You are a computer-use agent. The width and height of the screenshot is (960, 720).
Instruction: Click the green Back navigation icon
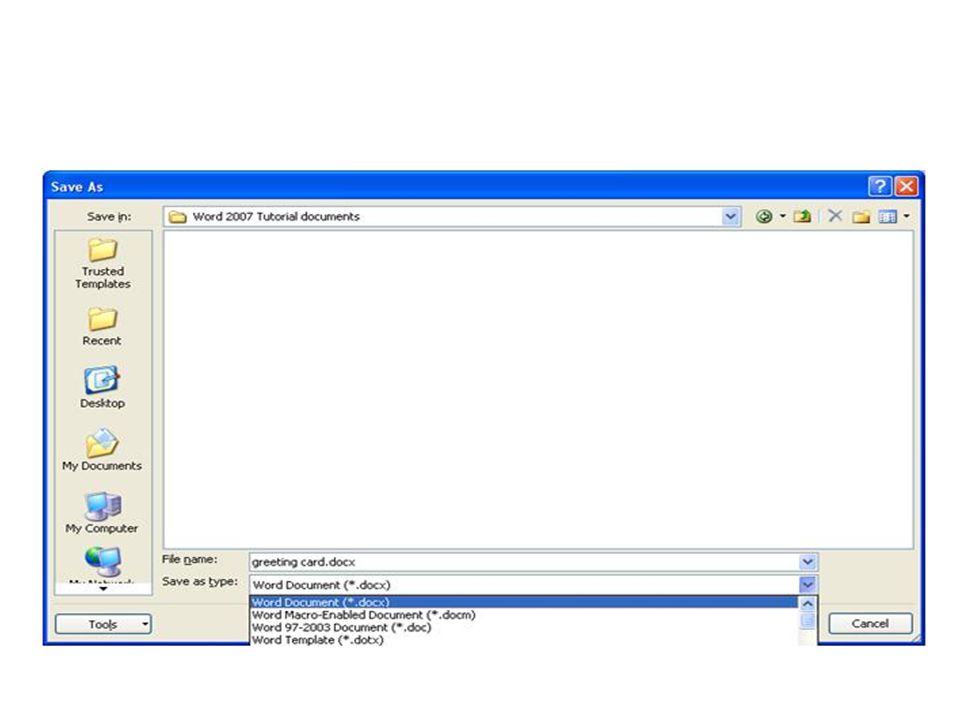click(x=763, y=216)
